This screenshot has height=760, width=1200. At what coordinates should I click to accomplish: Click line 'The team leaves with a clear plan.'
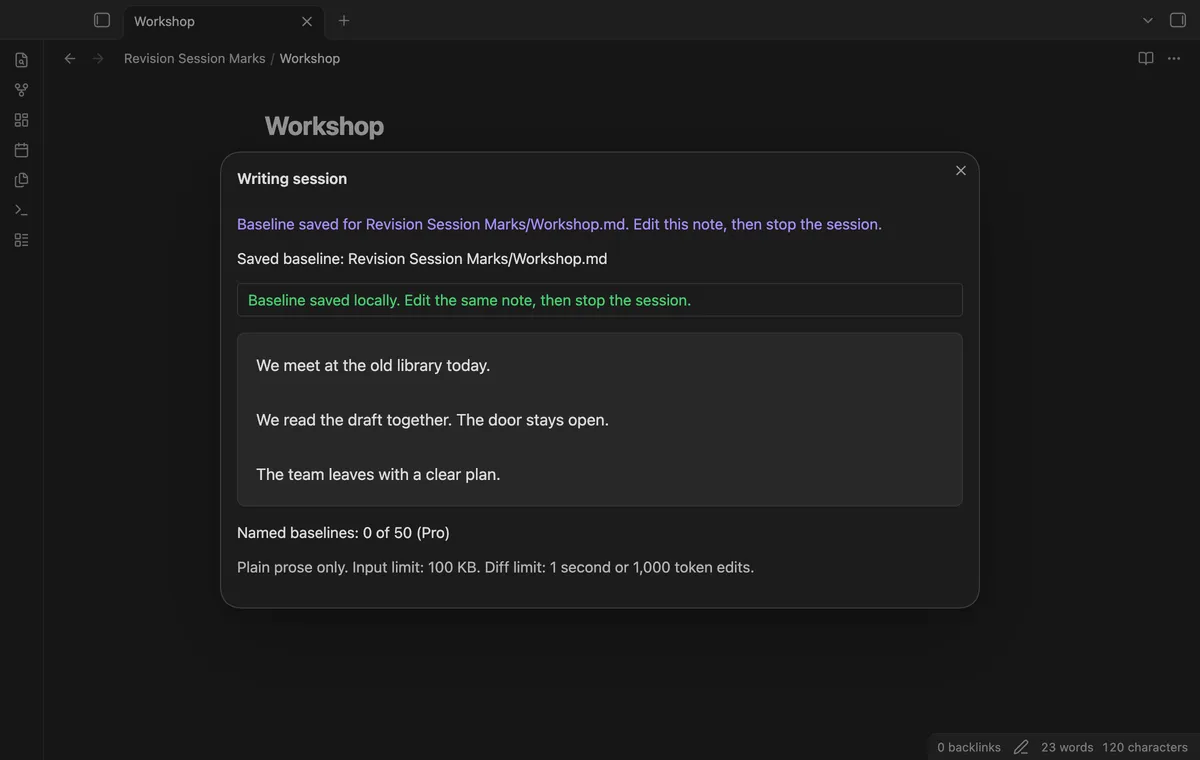[378, 474]
